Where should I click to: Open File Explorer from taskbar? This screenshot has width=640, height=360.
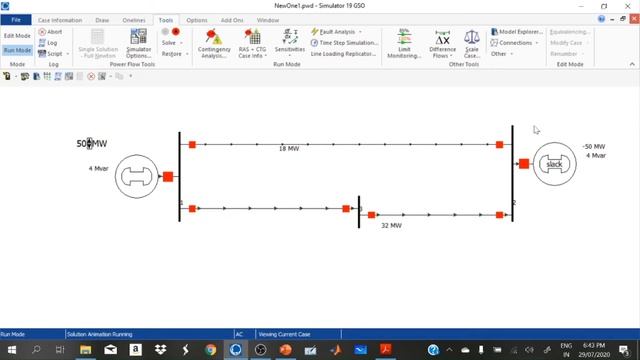pyautogui.click(x=85, y=350)
